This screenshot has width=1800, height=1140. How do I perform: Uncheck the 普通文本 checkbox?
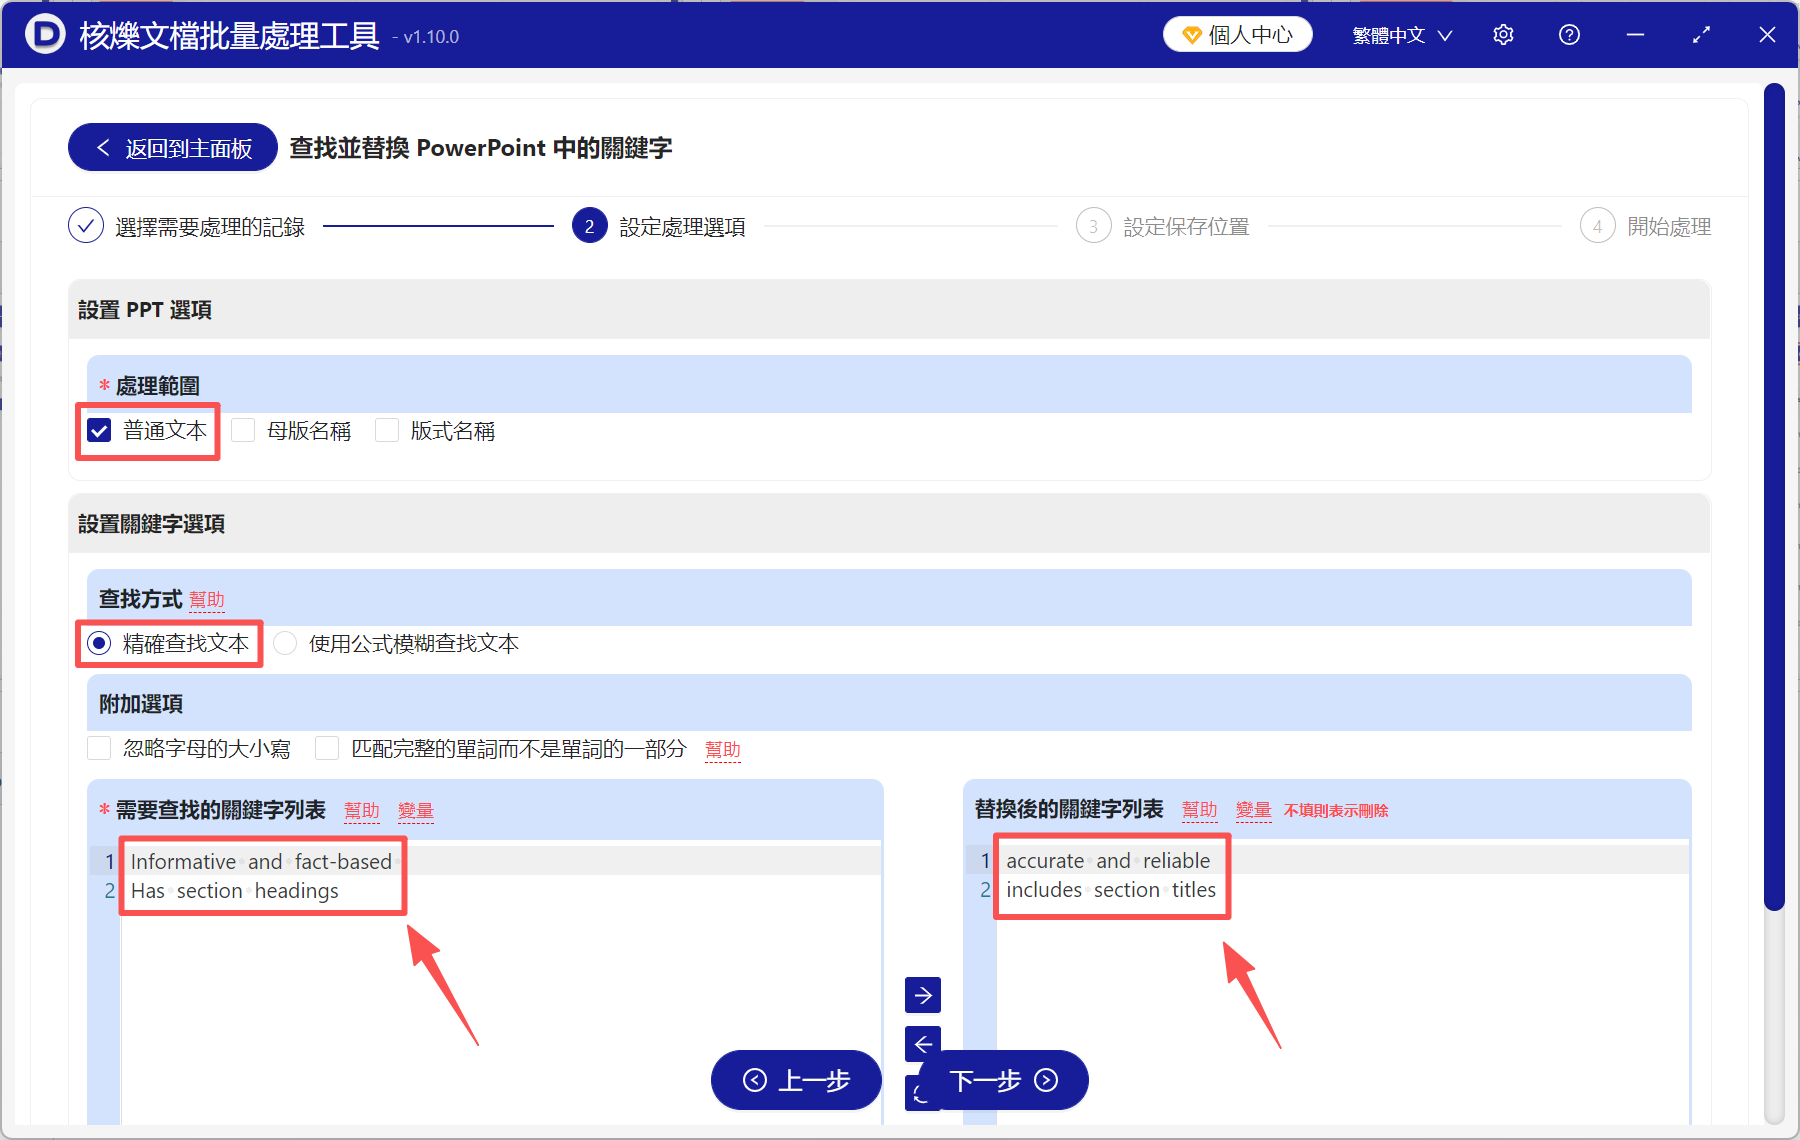(x=98, y=430)
